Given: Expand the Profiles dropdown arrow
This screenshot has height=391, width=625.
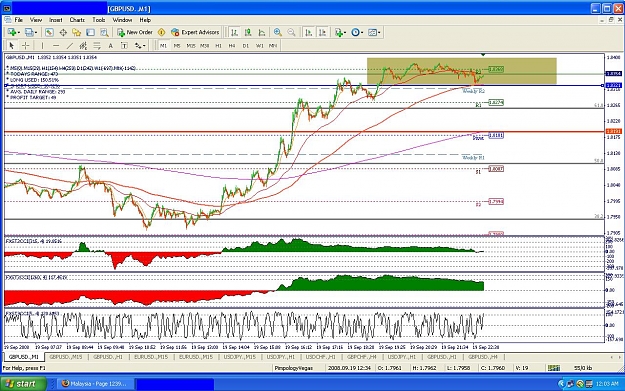Looking at the screenshot, I should click(36, 33).
